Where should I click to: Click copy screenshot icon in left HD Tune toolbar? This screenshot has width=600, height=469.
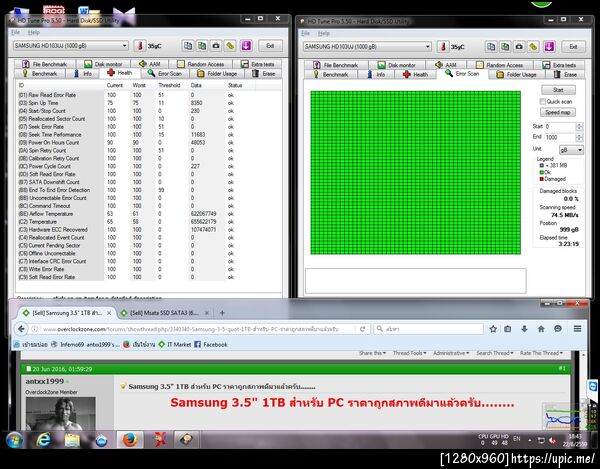click(202, 46)
